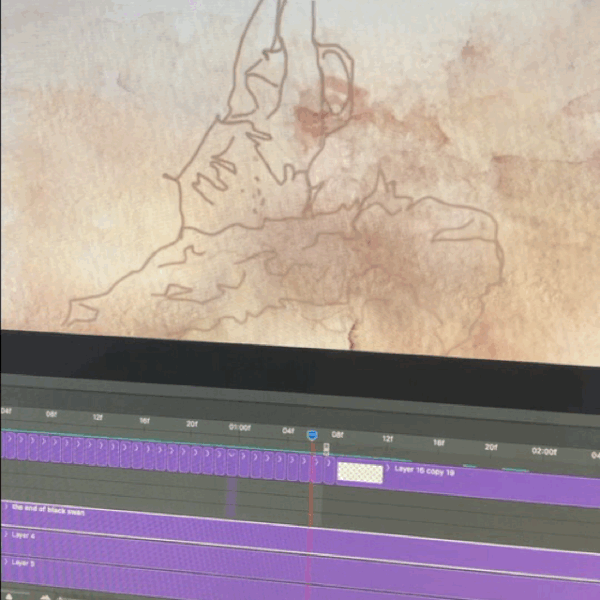Image resolution: width=600 pixels, height=600 pixels.
Task: Click the 20f ruler mark just before 02:00f
Action: tap(491, 447)
